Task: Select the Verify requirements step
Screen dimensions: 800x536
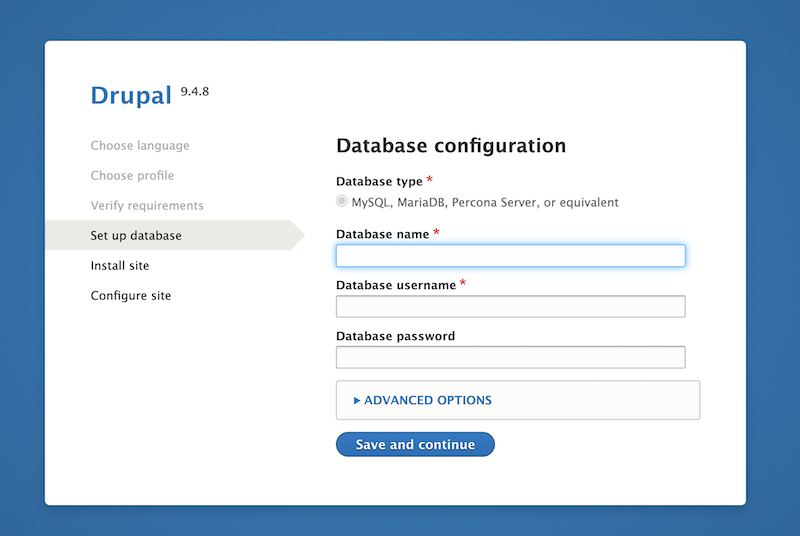Action: tap(147, 206)
